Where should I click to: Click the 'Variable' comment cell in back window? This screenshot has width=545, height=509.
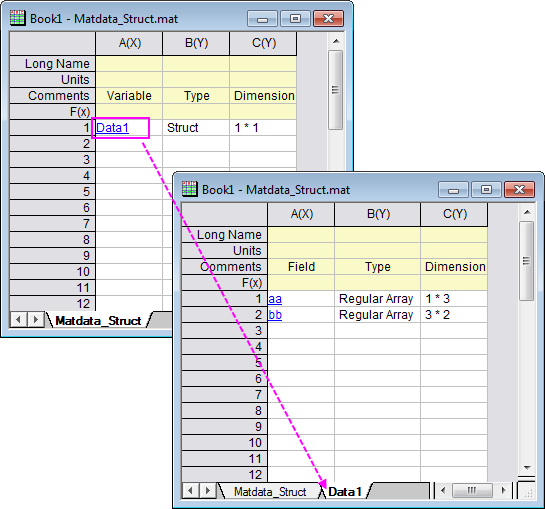(x=129, y=96)
